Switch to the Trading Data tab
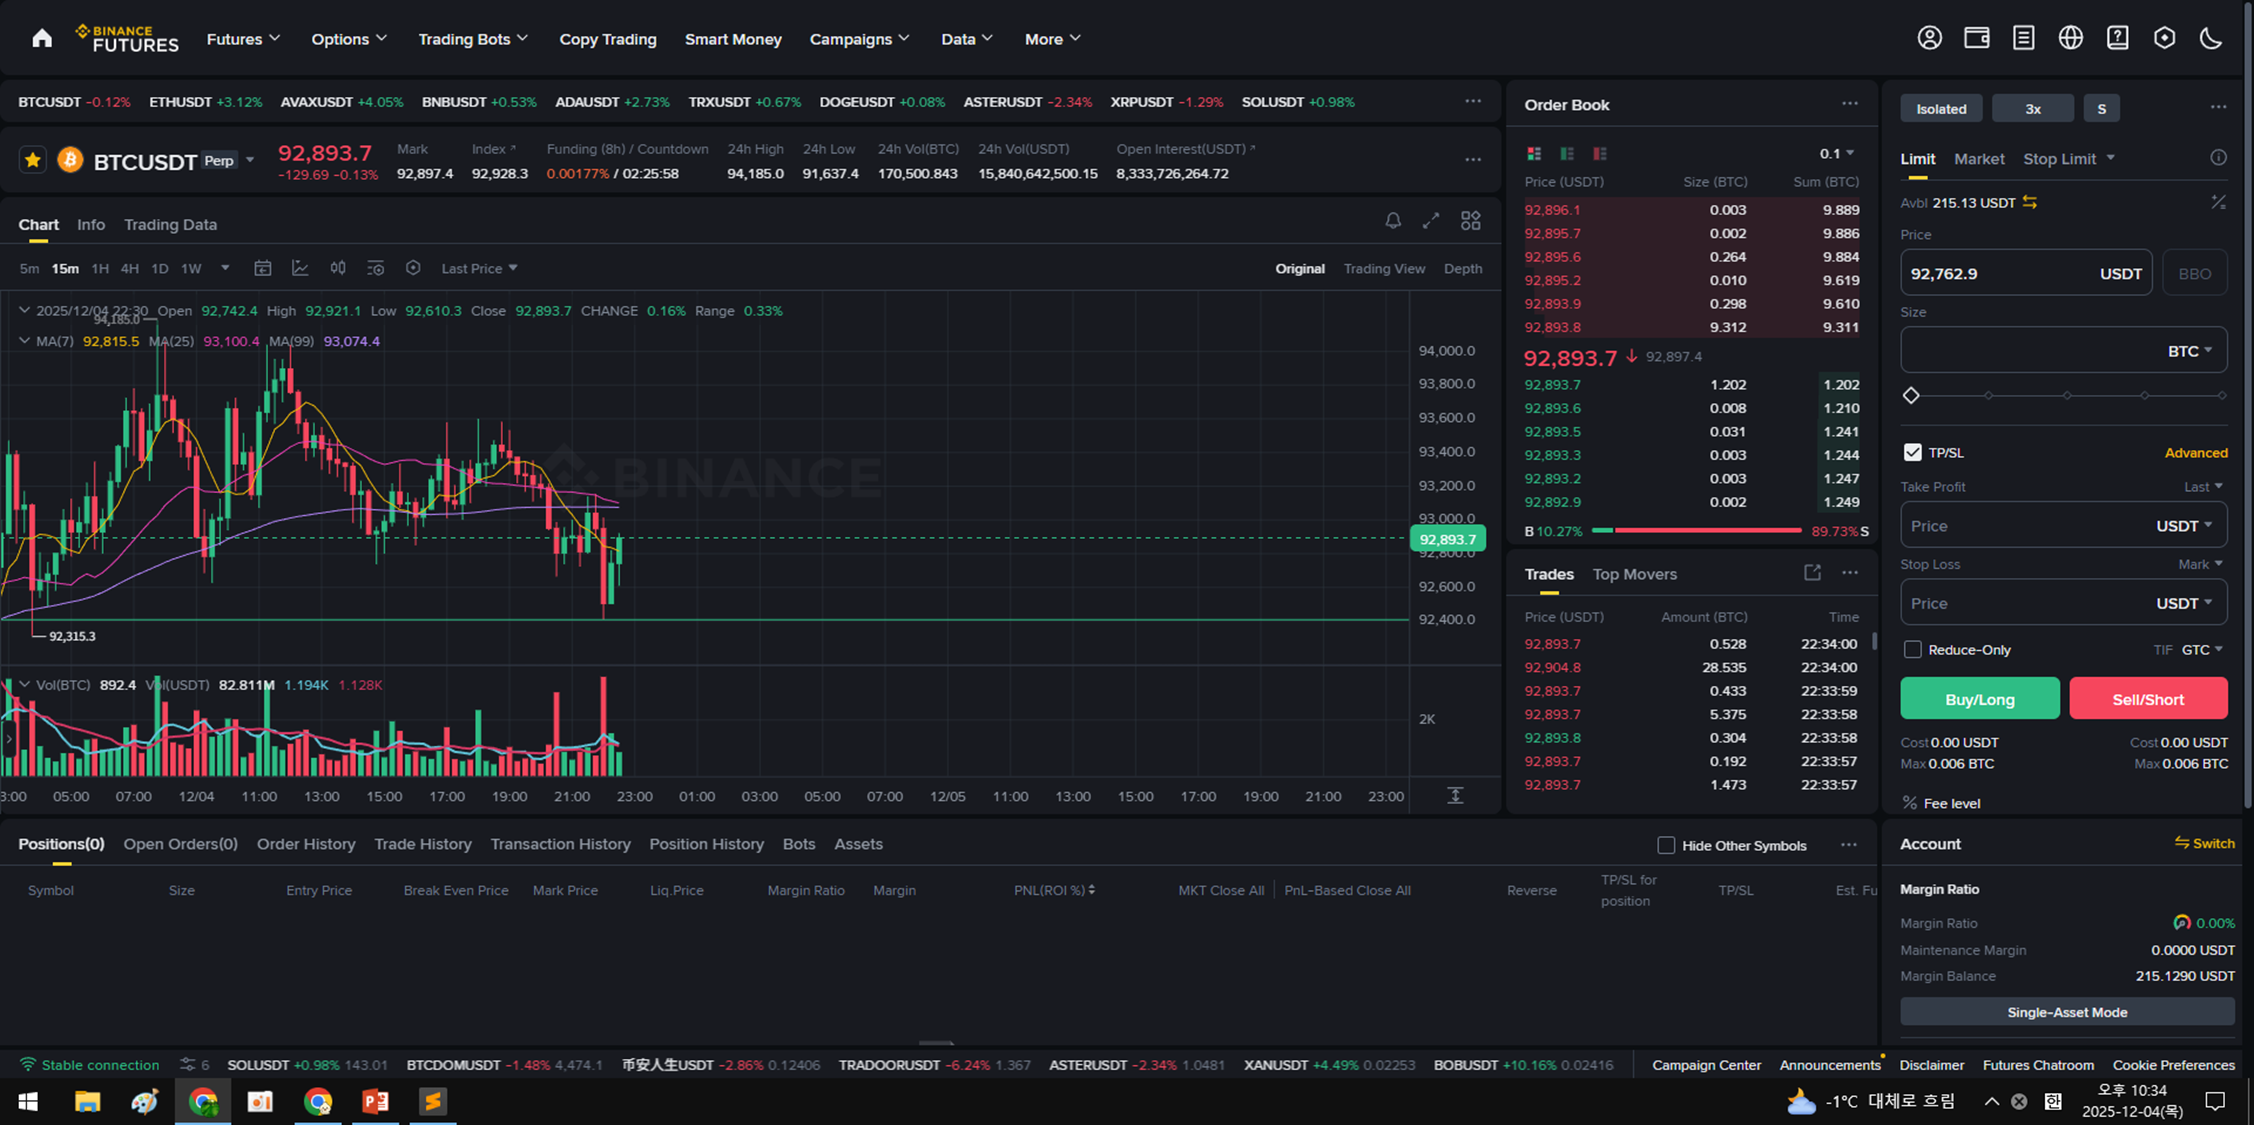The image size is (2254, 1125). coord(170,225)
